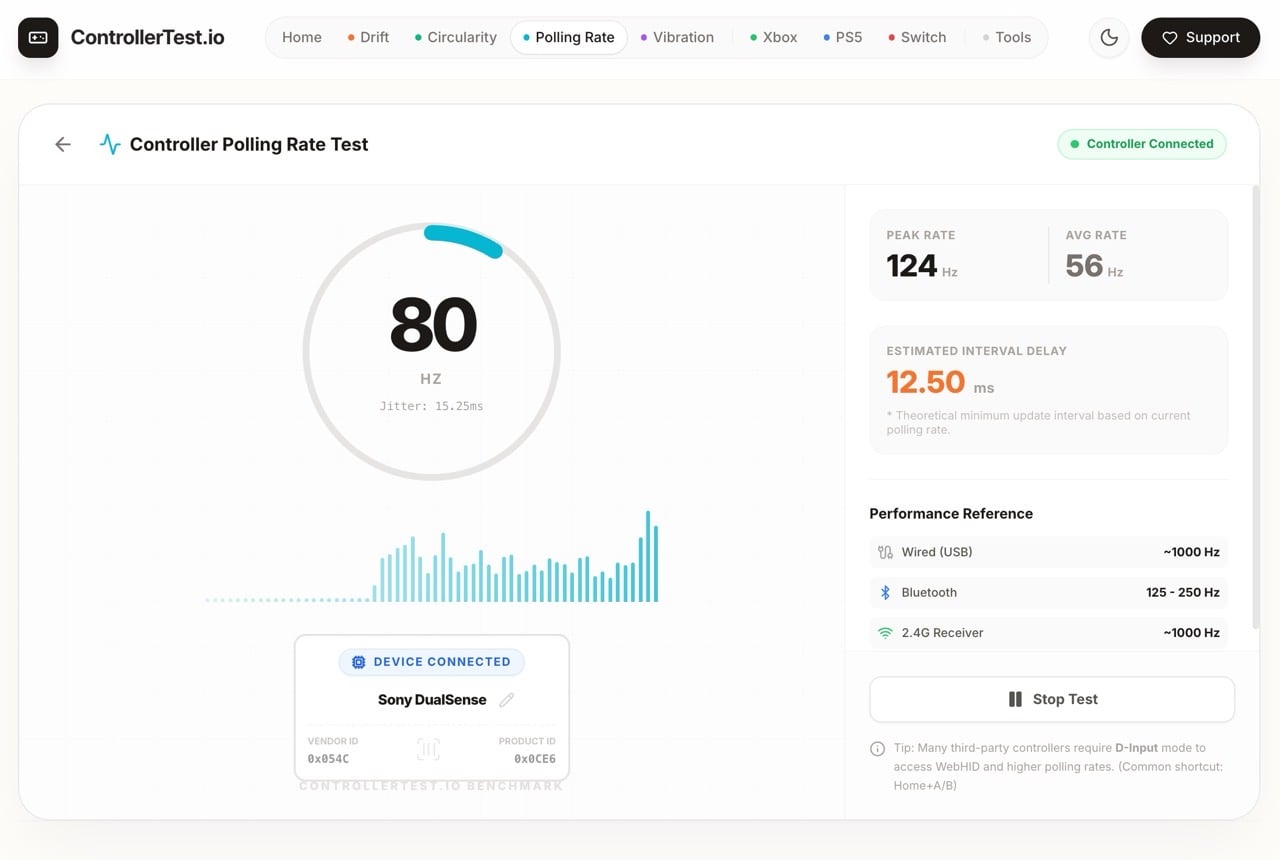1280x860 pixels.
Task: Click the pause icon inside the Stop Test button
Action: tap(1014, 699)
